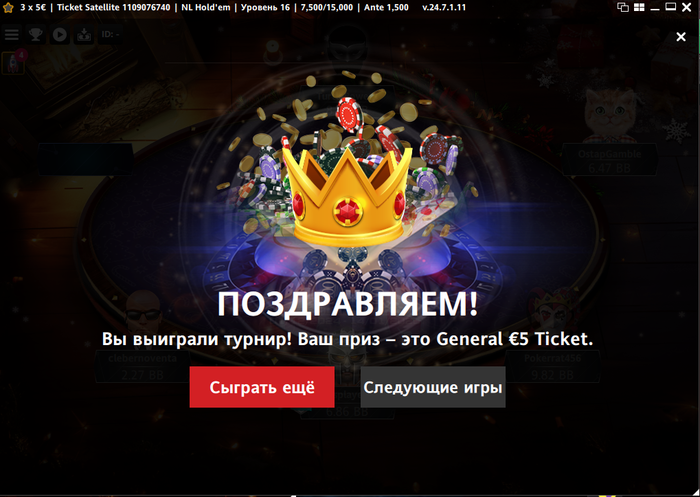
Task: Close the Ticket Satellite table window
Action: pyautogui.click(x=687, y=7)
